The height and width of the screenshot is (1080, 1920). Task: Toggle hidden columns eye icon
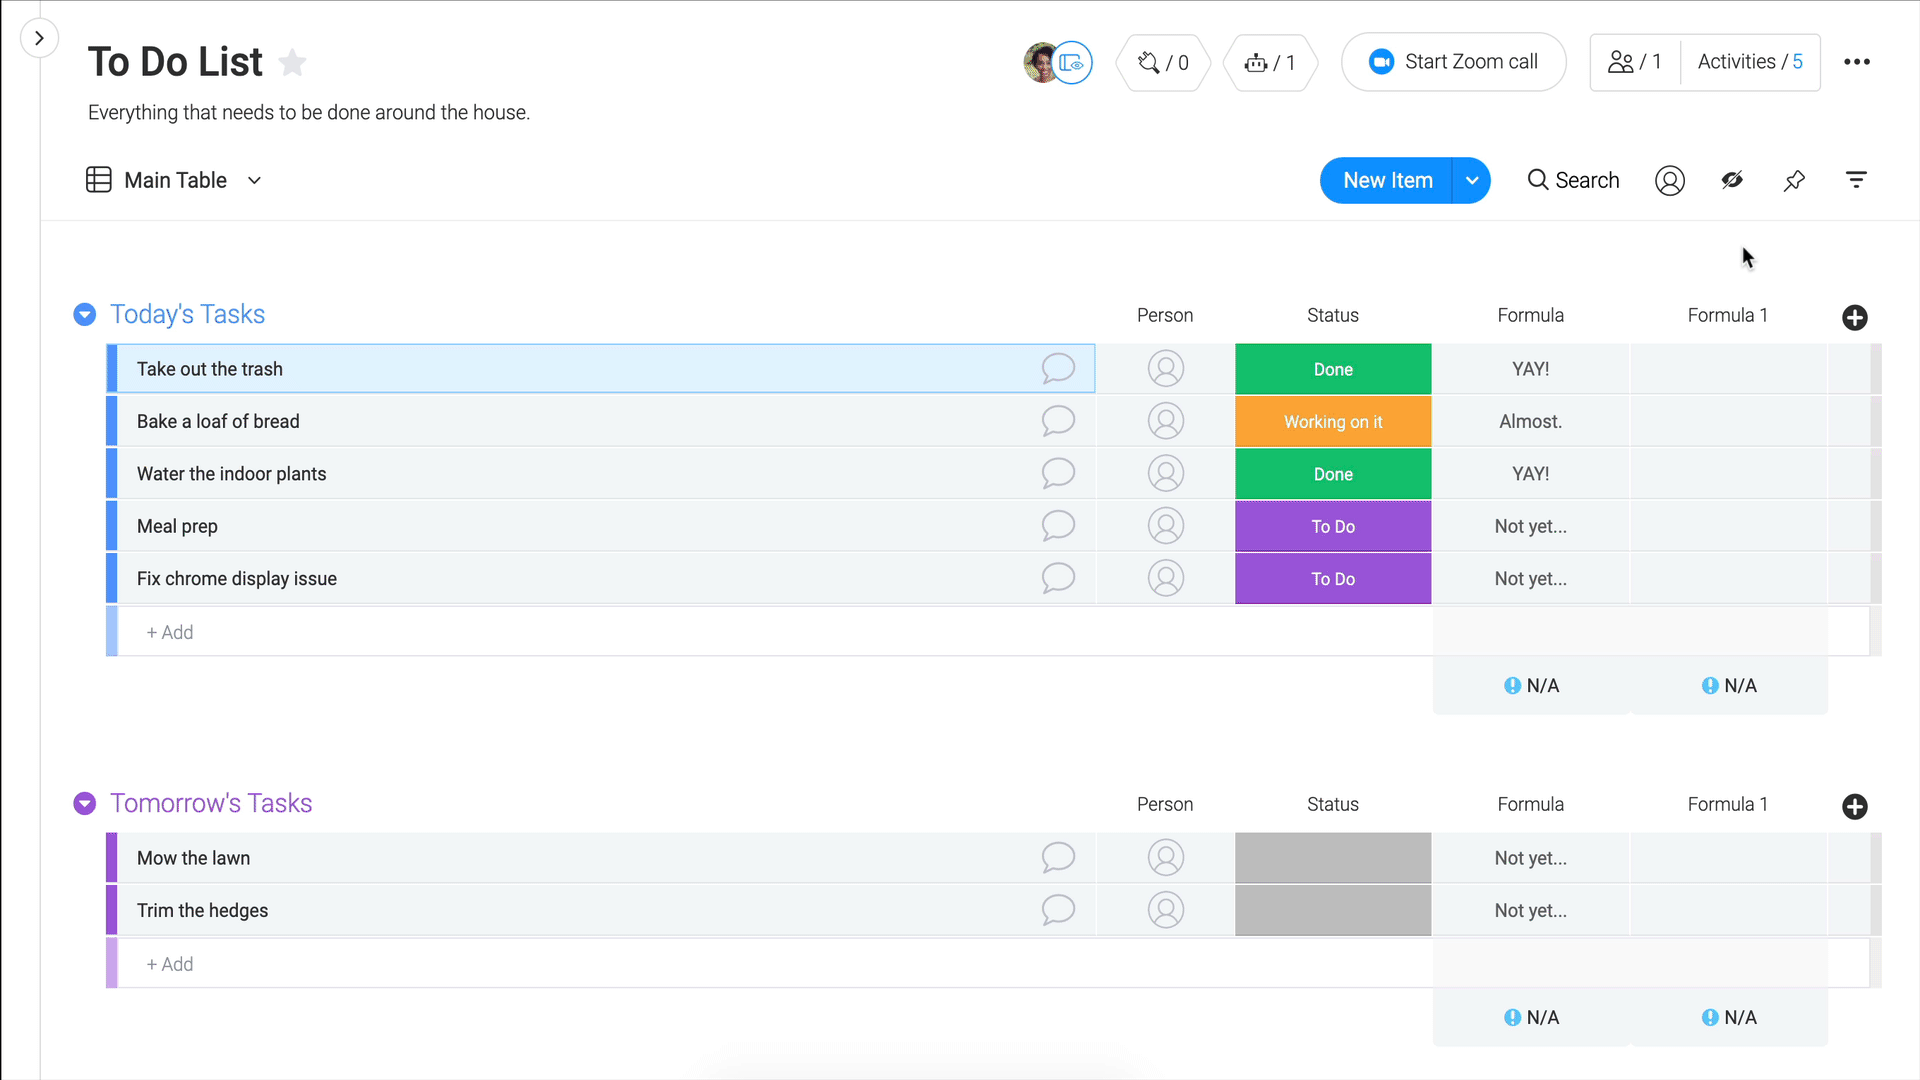tap(1732, 181)
